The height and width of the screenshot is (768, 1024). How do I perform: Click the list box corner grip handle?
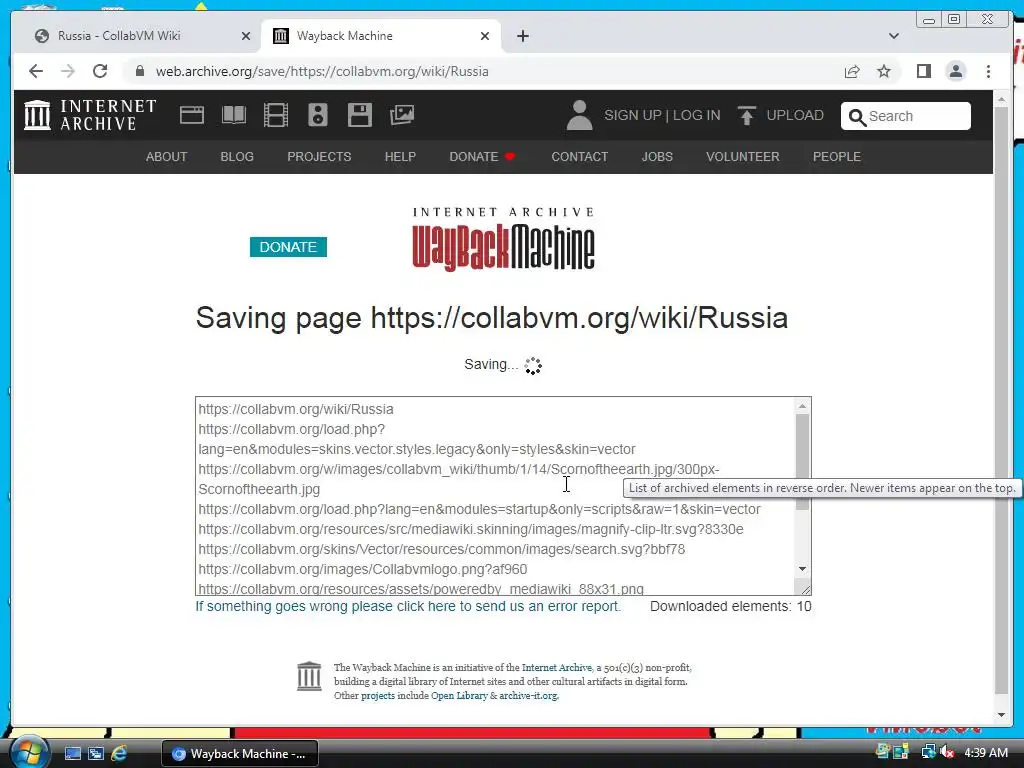(805, 588)
